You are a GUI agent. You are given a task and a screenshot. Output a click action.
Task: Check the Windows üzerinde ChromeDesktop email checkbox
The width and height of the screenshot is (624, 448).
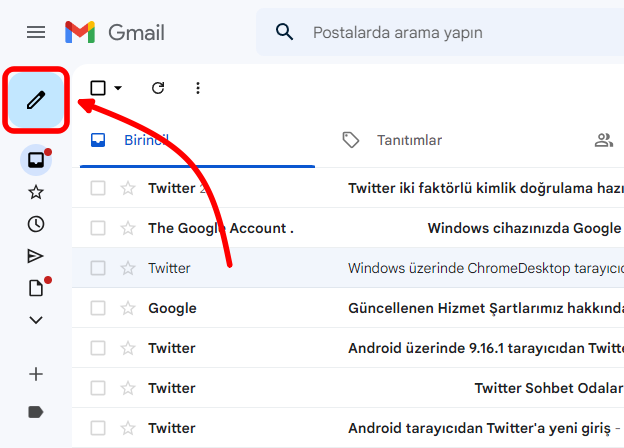[x=98, y=268]
